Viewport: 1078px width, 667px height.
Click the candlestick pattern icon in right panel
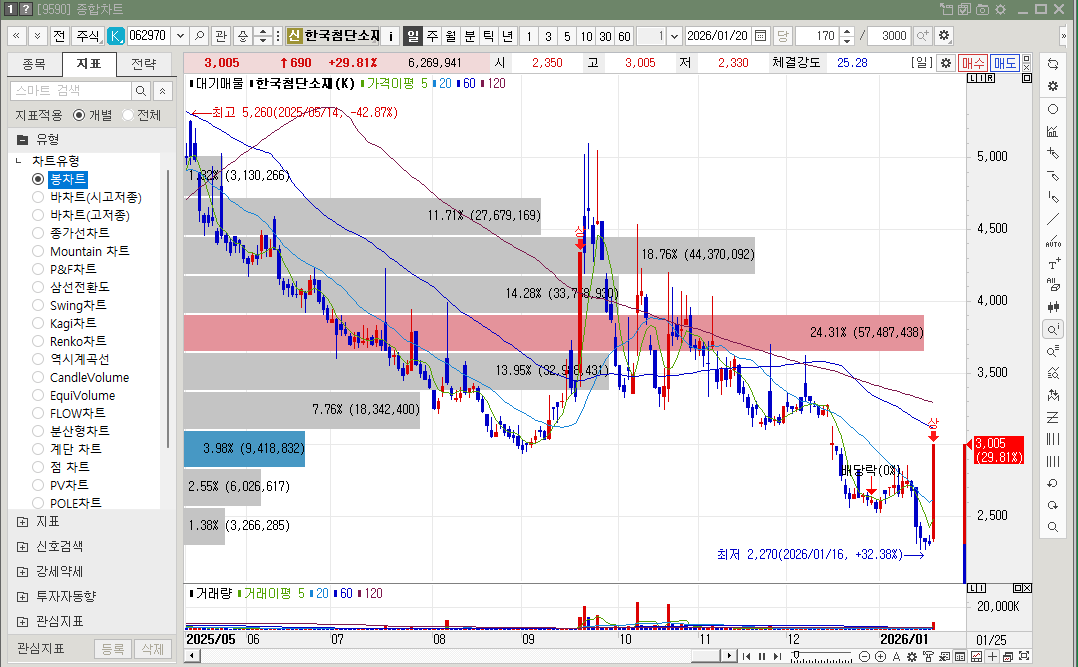pos(1053,307)
